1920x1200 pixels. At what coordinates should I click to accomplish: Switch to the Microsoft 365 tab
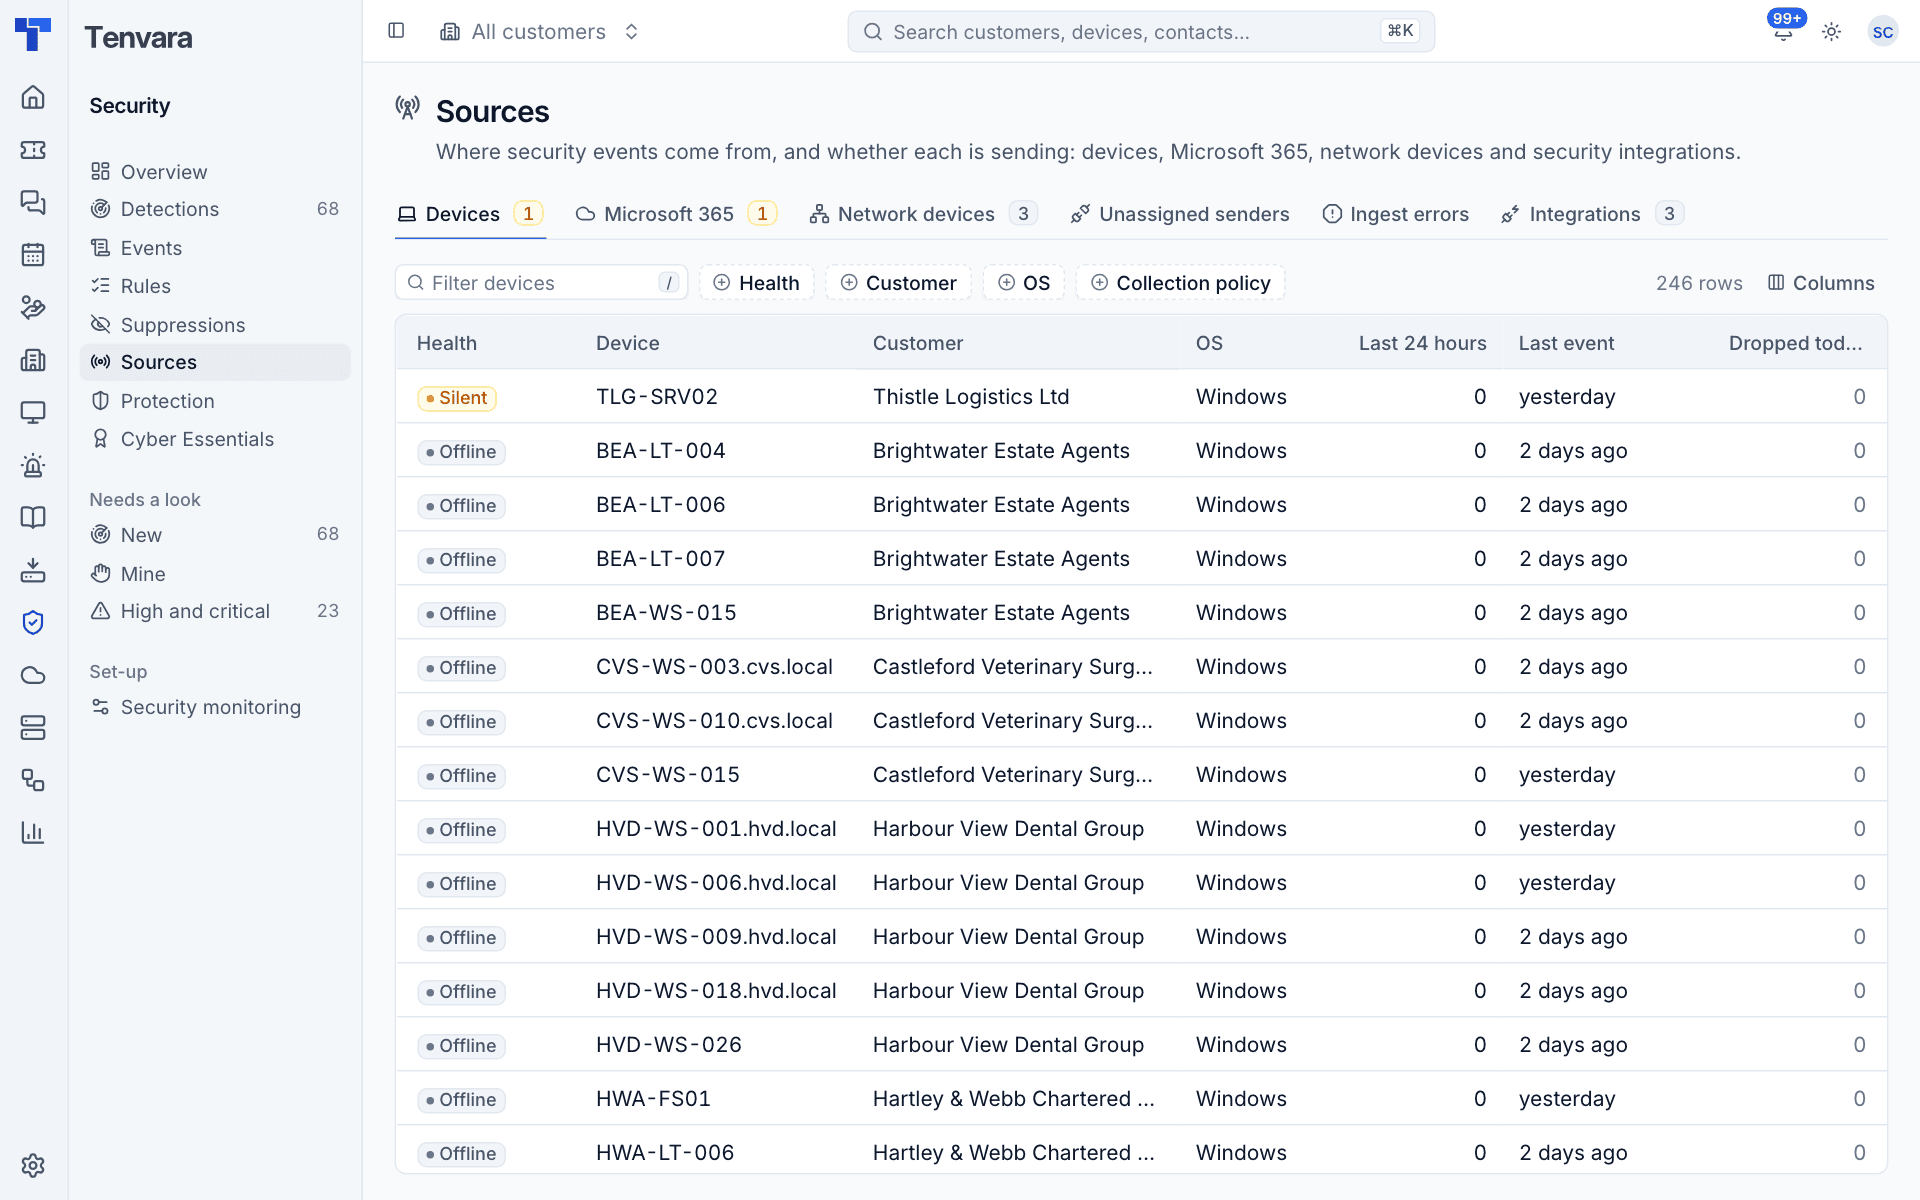(676, 214)
